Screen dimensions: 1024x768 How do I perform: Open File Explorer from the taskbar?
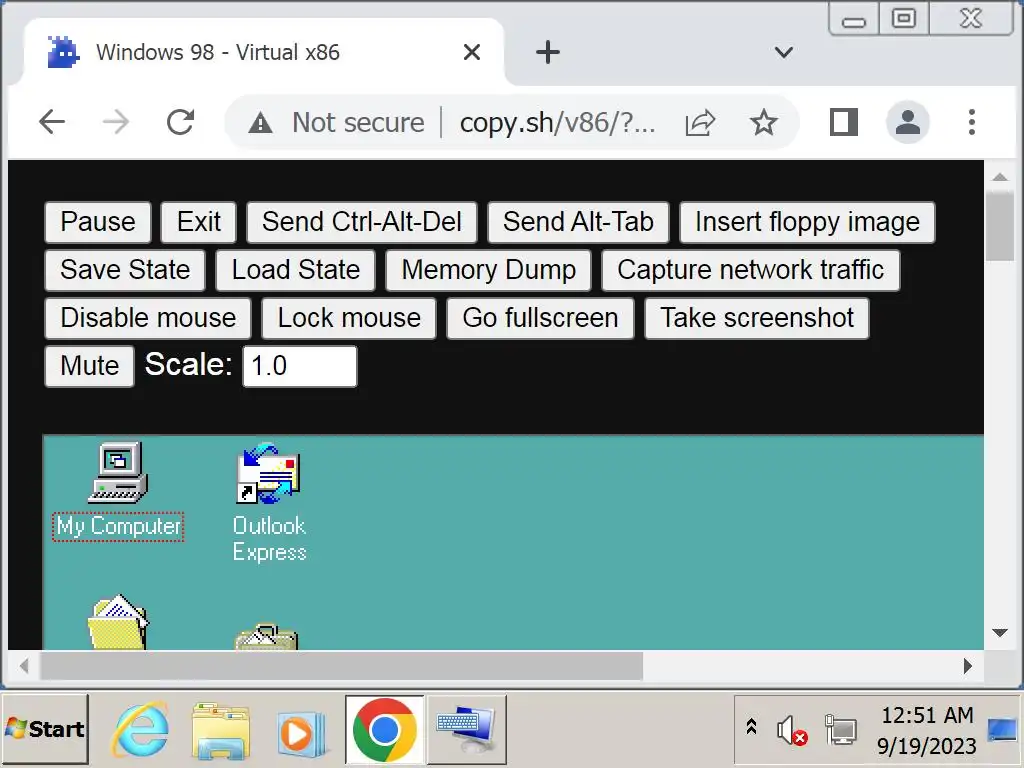pos(221,729)
